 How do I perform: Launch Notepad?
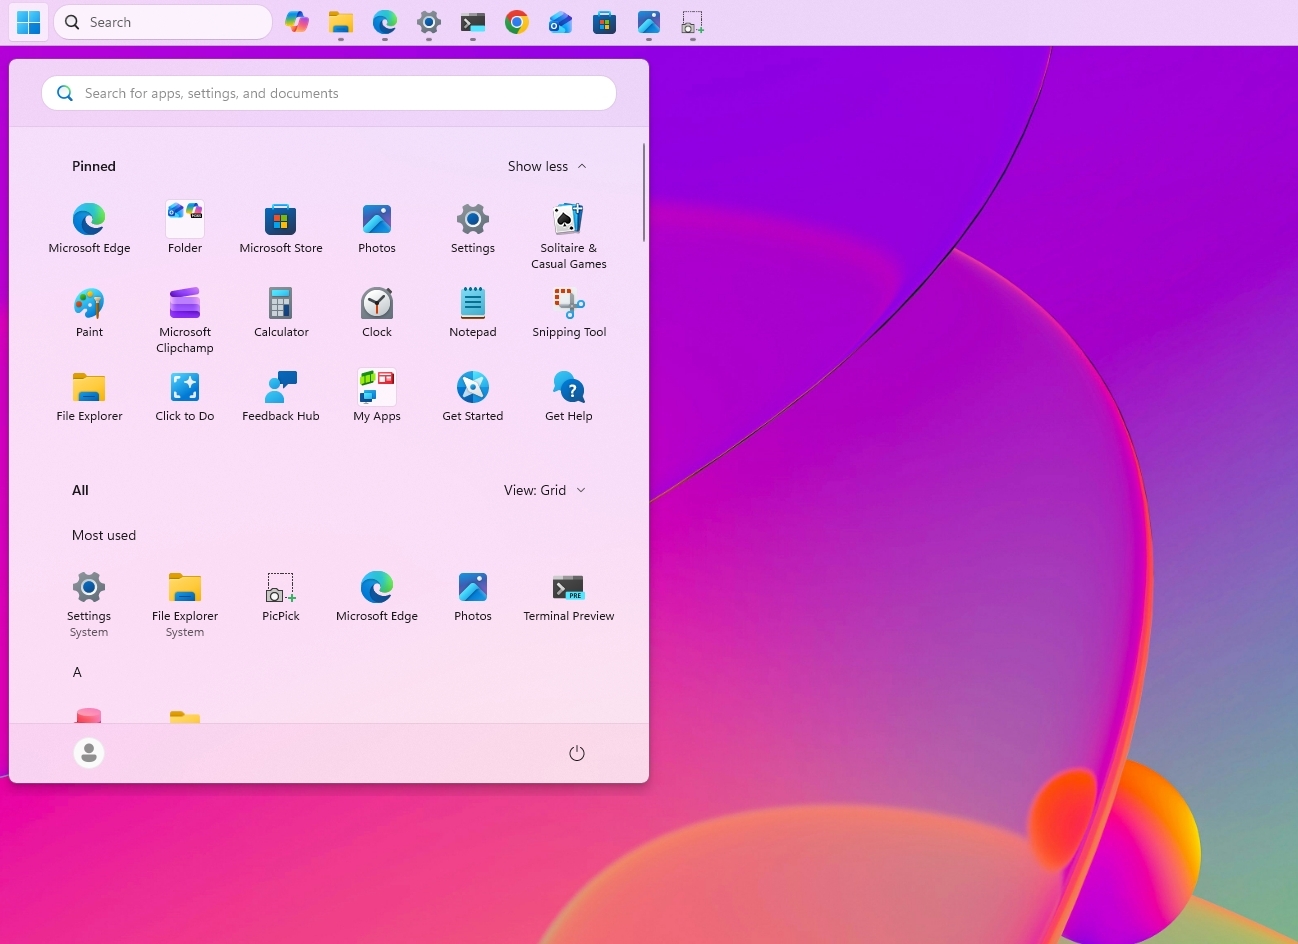coord(473,313)
